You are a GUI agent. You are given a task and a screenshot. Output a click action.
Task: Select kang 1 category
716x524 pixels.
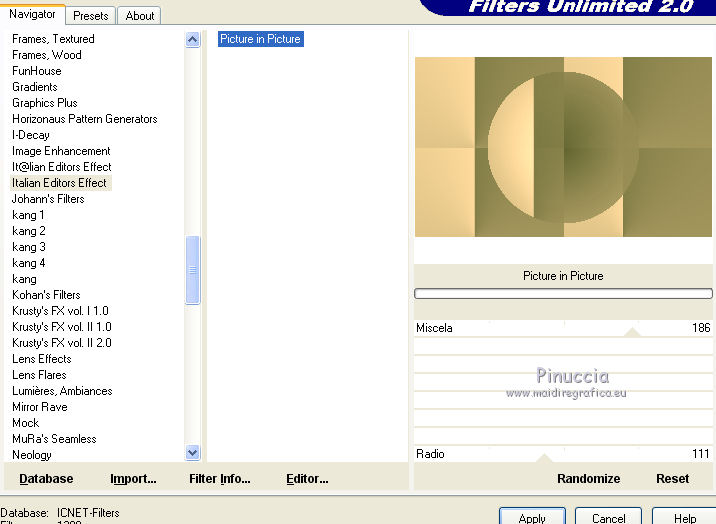[x=28, y=215]
